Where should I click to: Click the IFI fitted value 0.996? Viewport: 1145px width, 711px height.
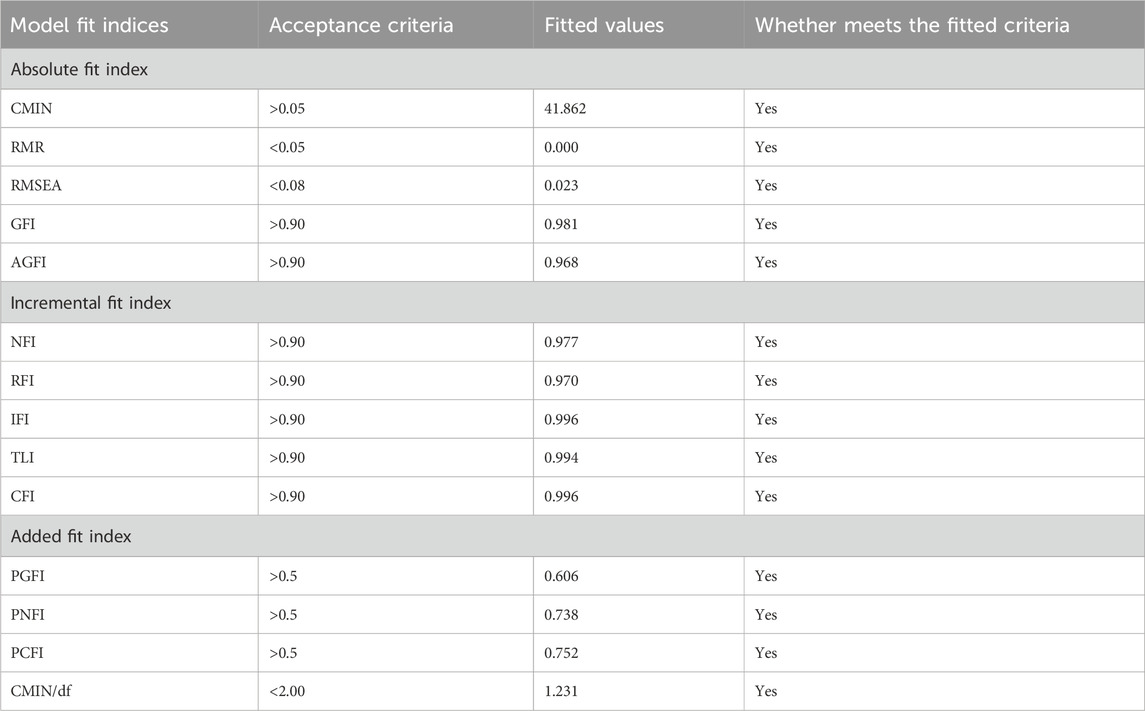click(x=562, y=420)
